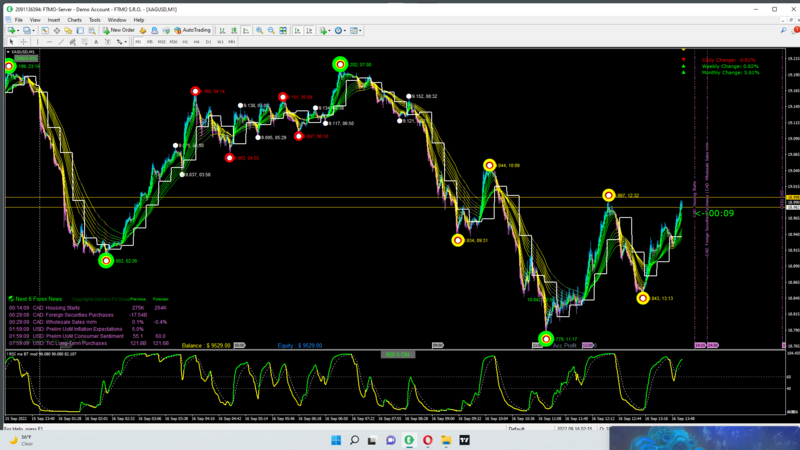Click the 'USD: TIC Long-Term Purchases' news row
The image size is (800, 450).
88,343
